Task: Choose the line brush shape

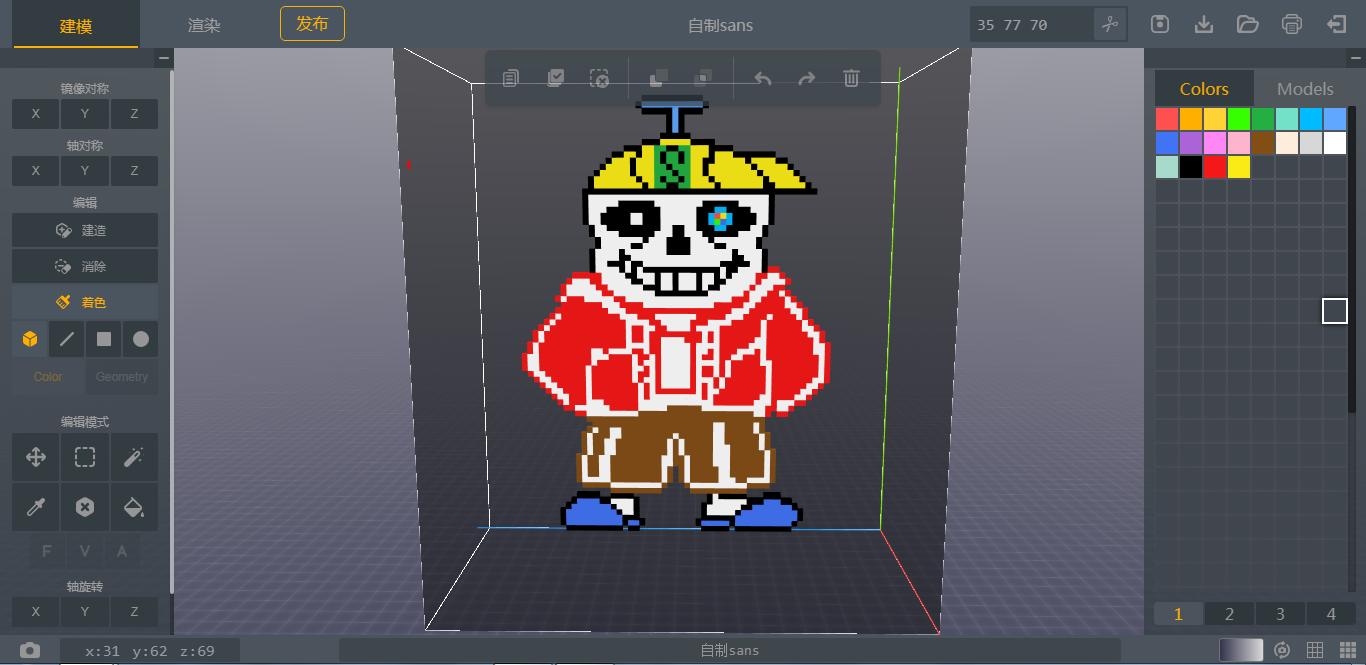Action: tap(67, 339)
